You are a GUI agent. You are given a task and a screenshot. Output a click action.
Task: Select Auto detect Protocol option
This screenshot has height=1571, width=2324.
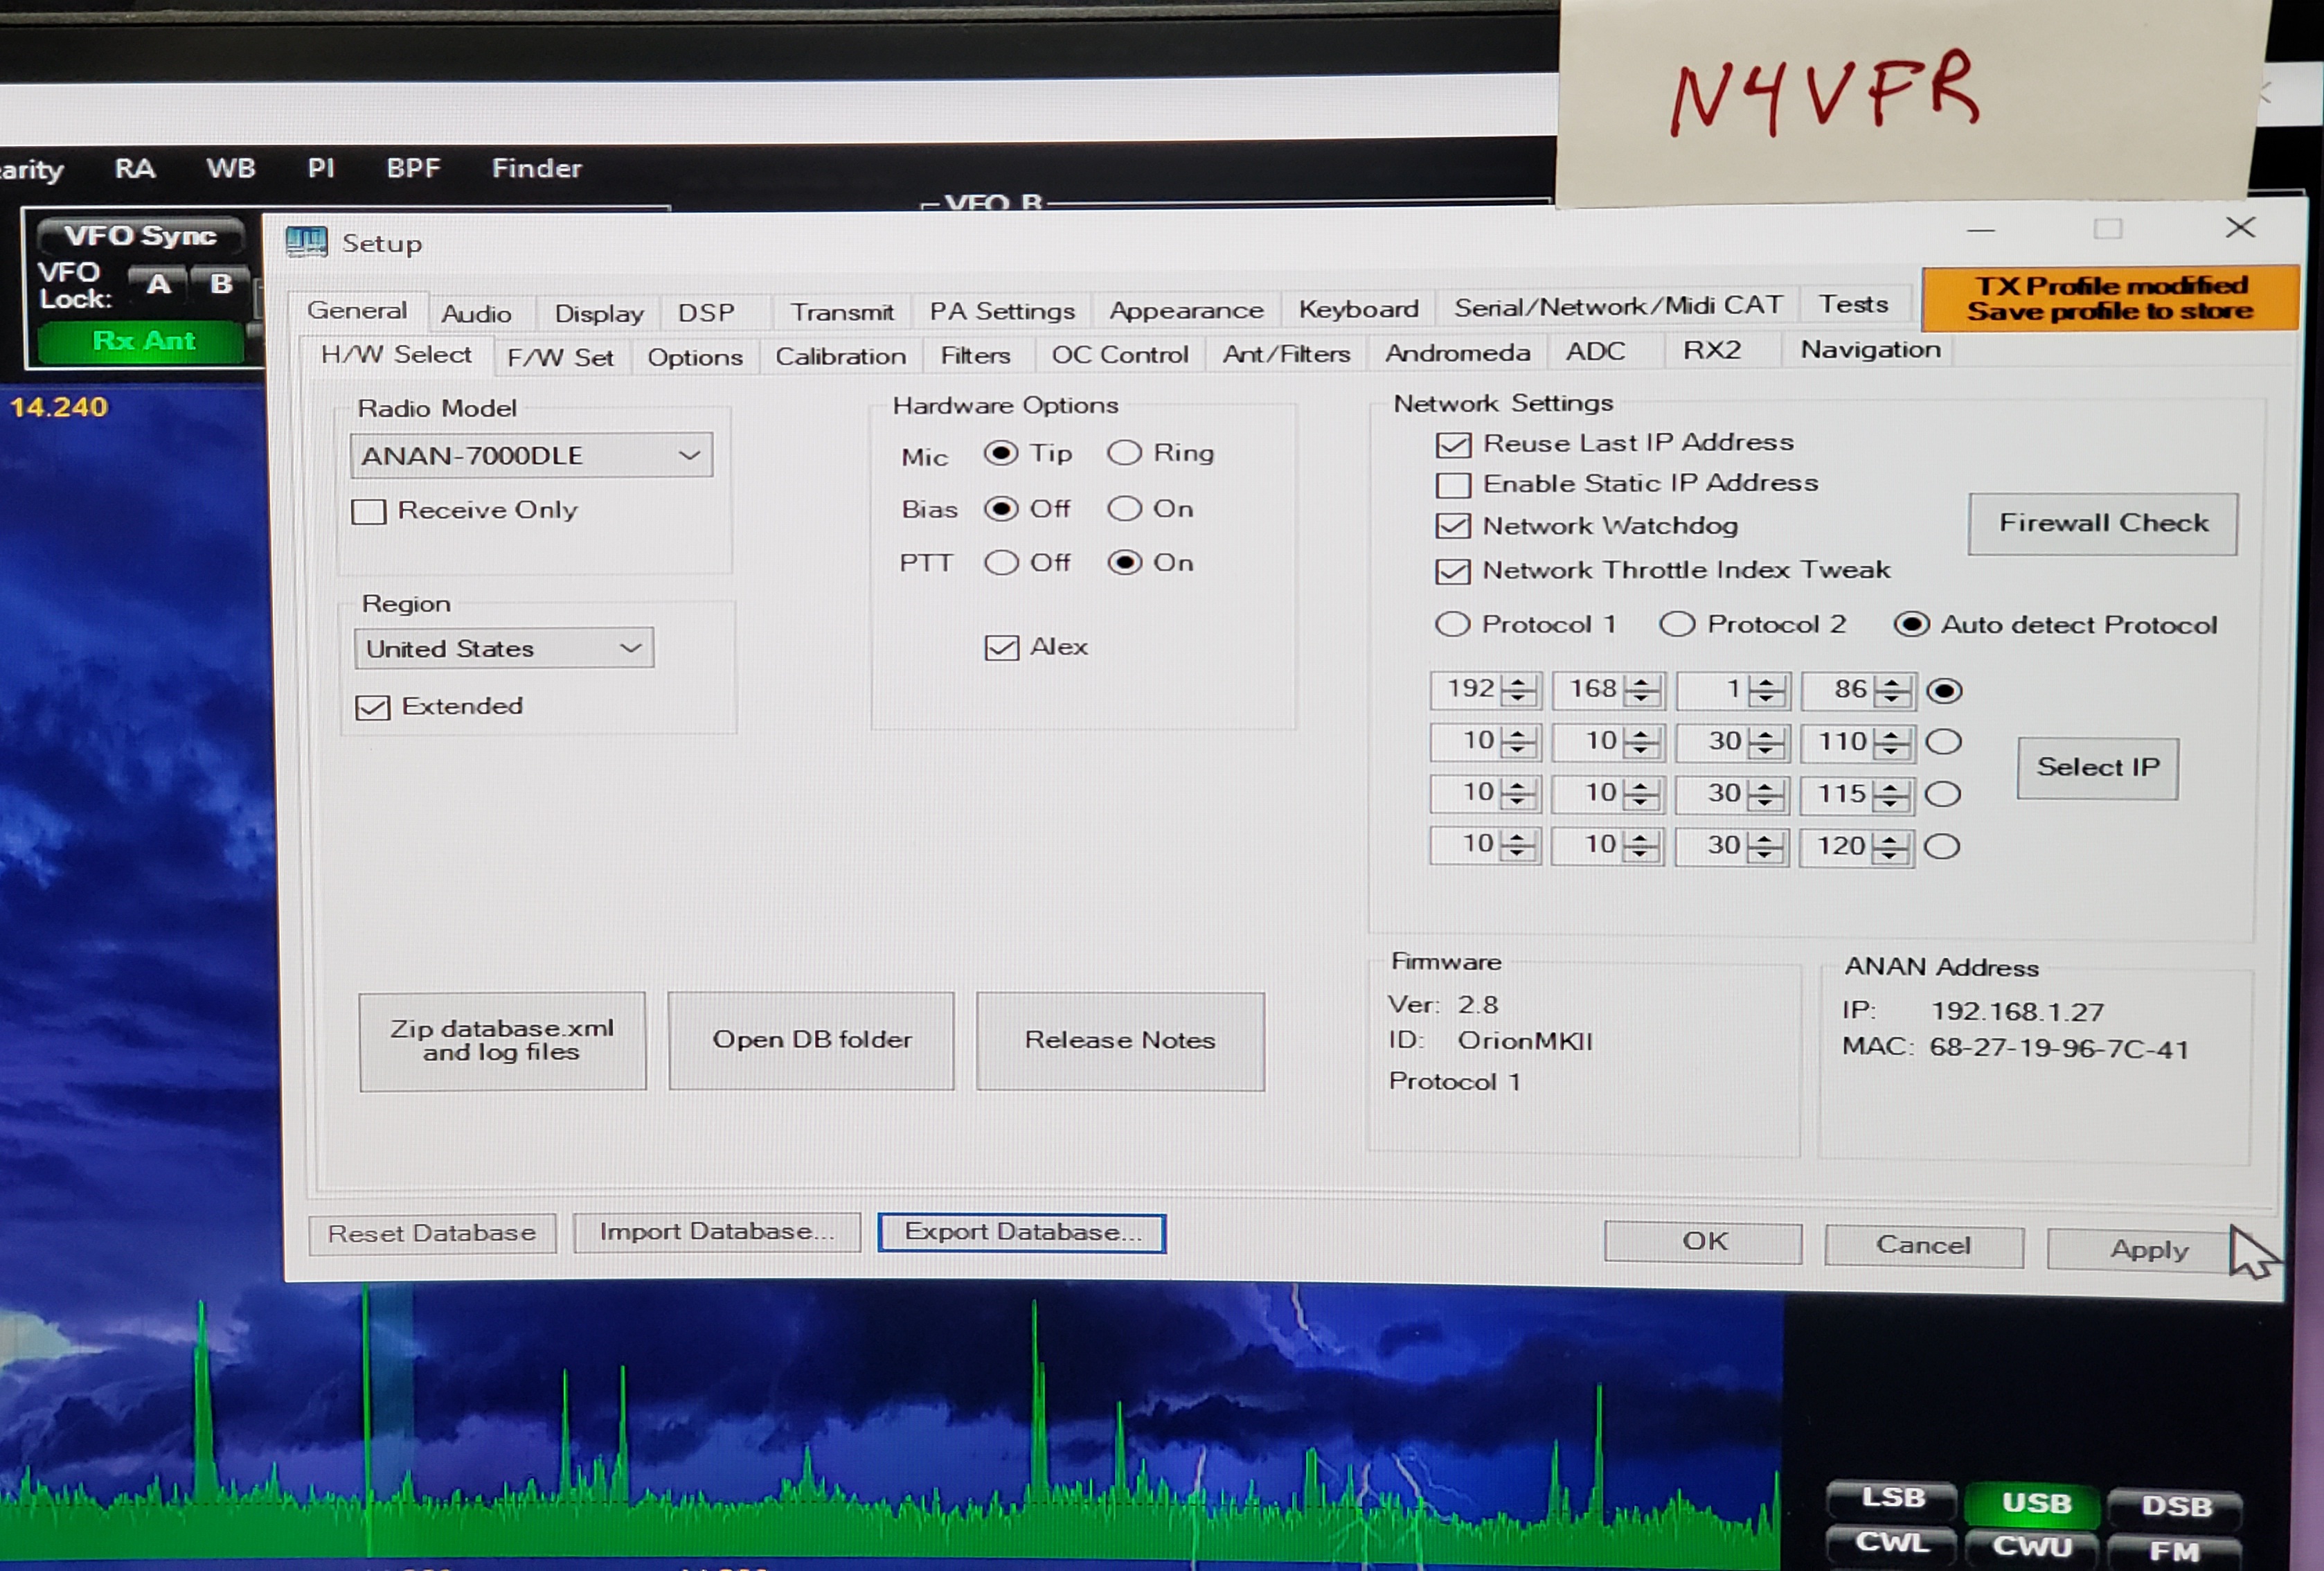[1911, 625]
